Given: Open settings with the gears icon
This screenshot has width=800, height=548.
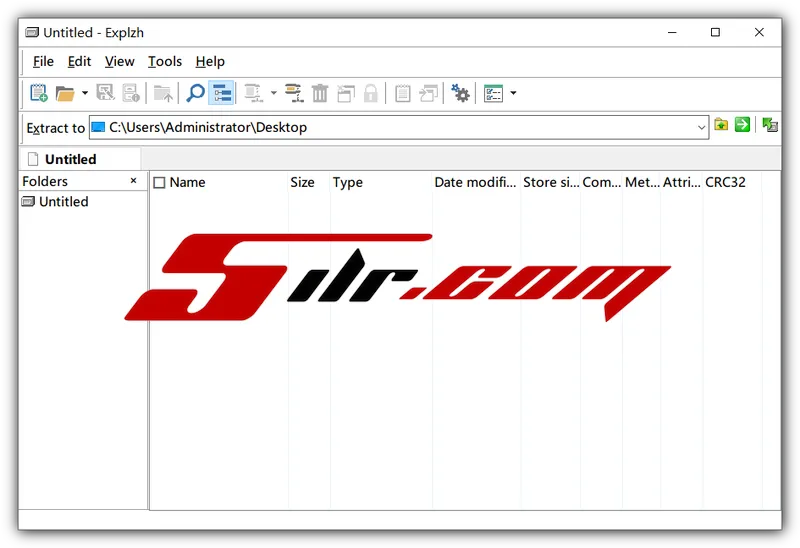Looking at the screenshot, I should (x=460, y=93).
